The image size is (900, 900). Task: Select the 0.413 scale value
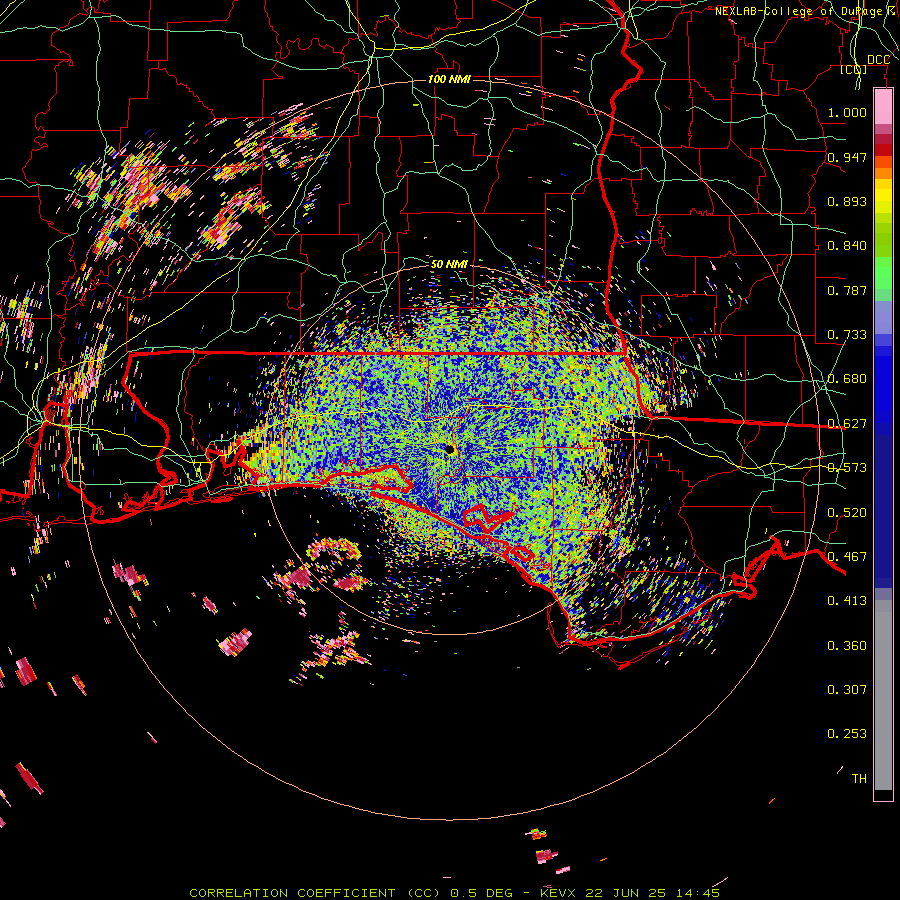tap(847, 601)
